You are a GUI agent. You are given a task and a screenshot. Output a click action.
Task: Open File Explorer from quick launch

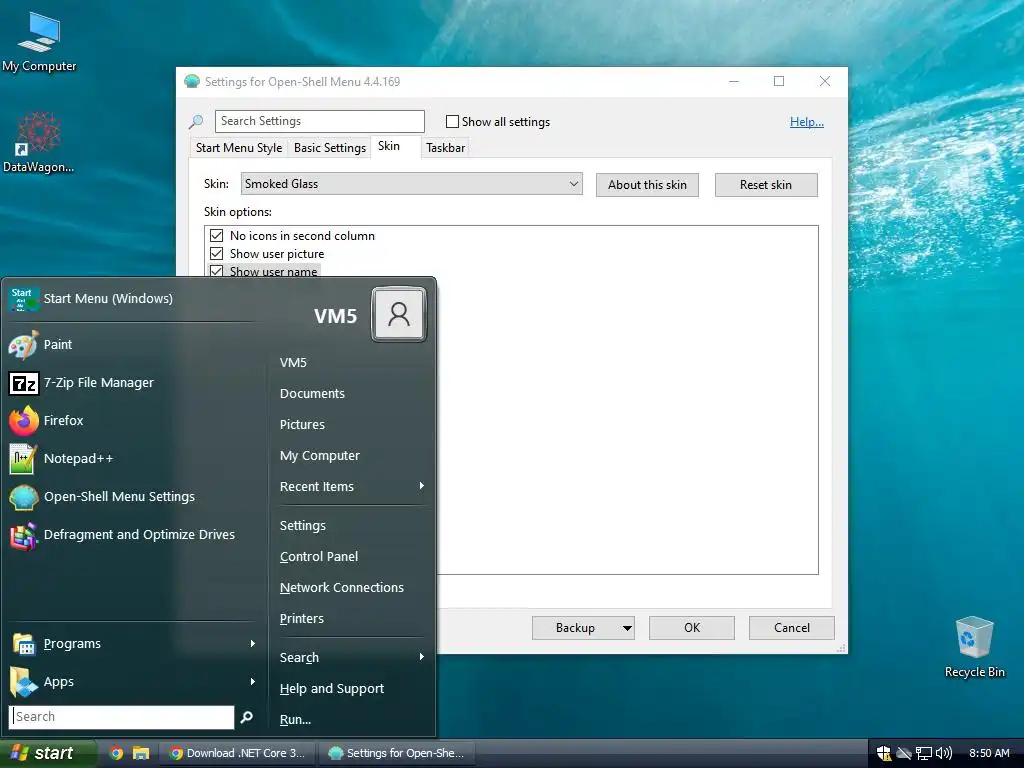pos(141,753)
